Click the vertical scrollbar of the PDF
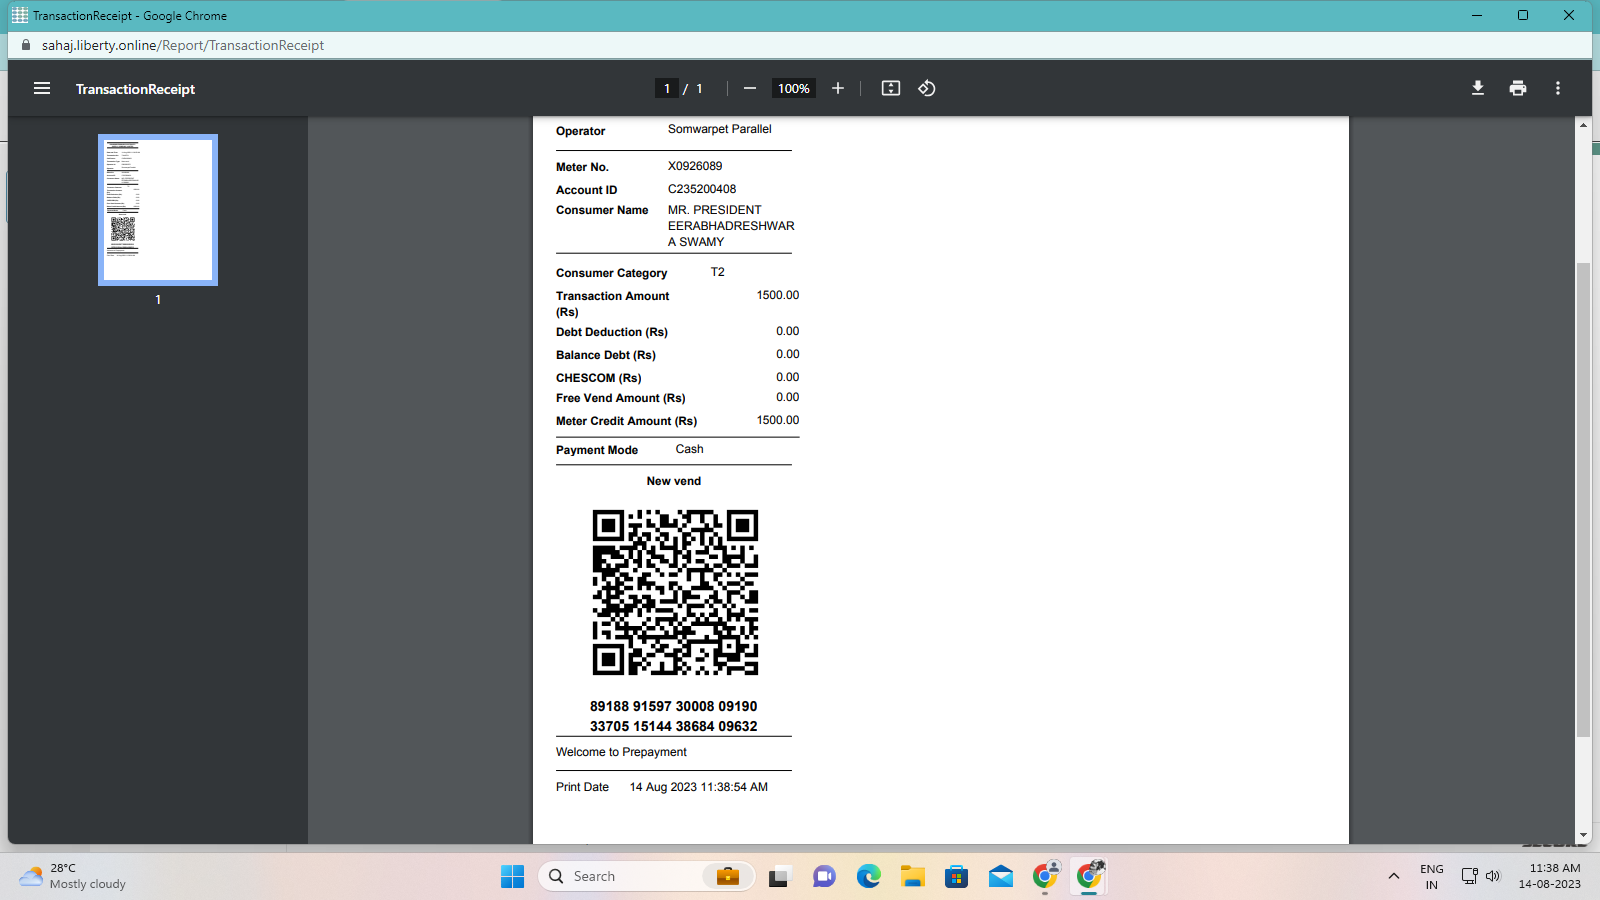This screenshot has width=1600, height=900. 1583,500
